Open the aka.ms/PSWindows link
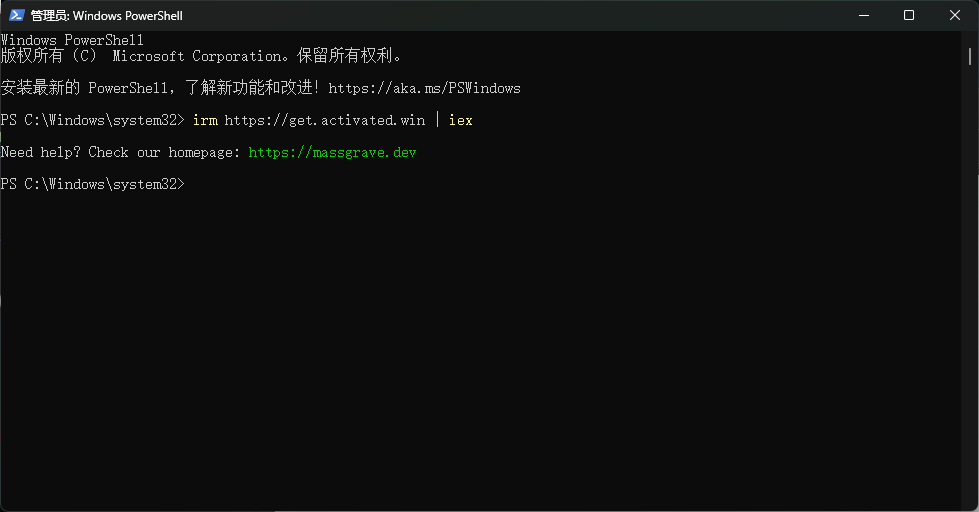The image size is (979, 512). 425,88
